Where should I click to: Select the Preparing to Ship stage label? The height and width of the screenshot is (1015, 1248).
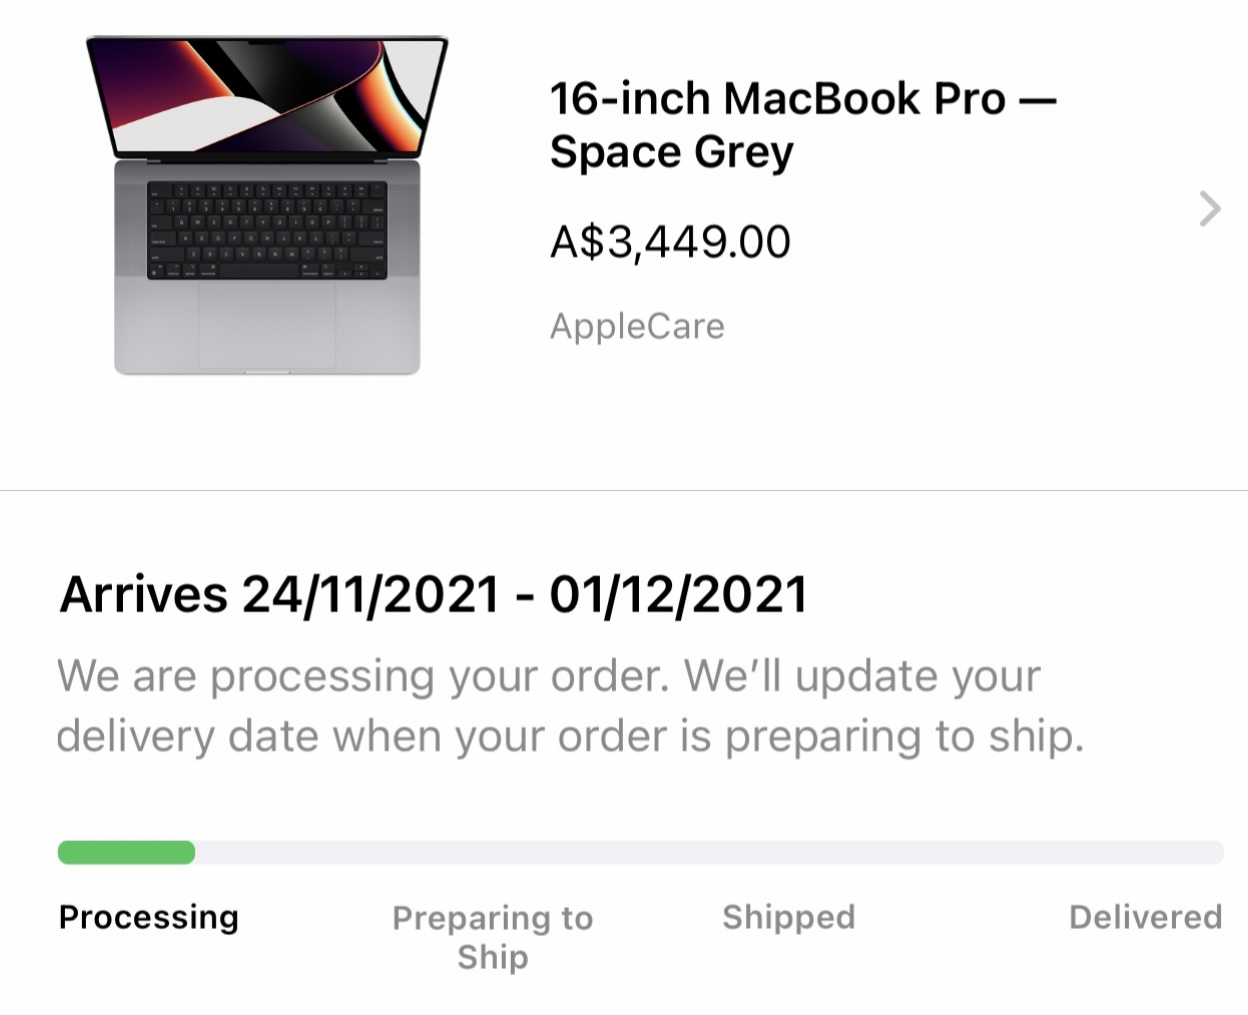492,936
